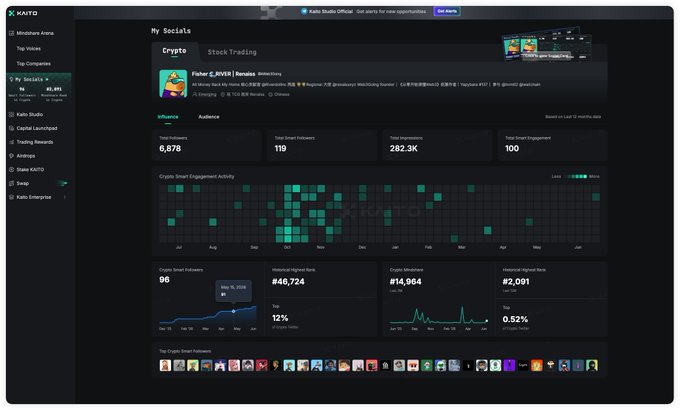Select the Audience sub-tab
The image size is (680, 410).
click(x=209, y=117)
